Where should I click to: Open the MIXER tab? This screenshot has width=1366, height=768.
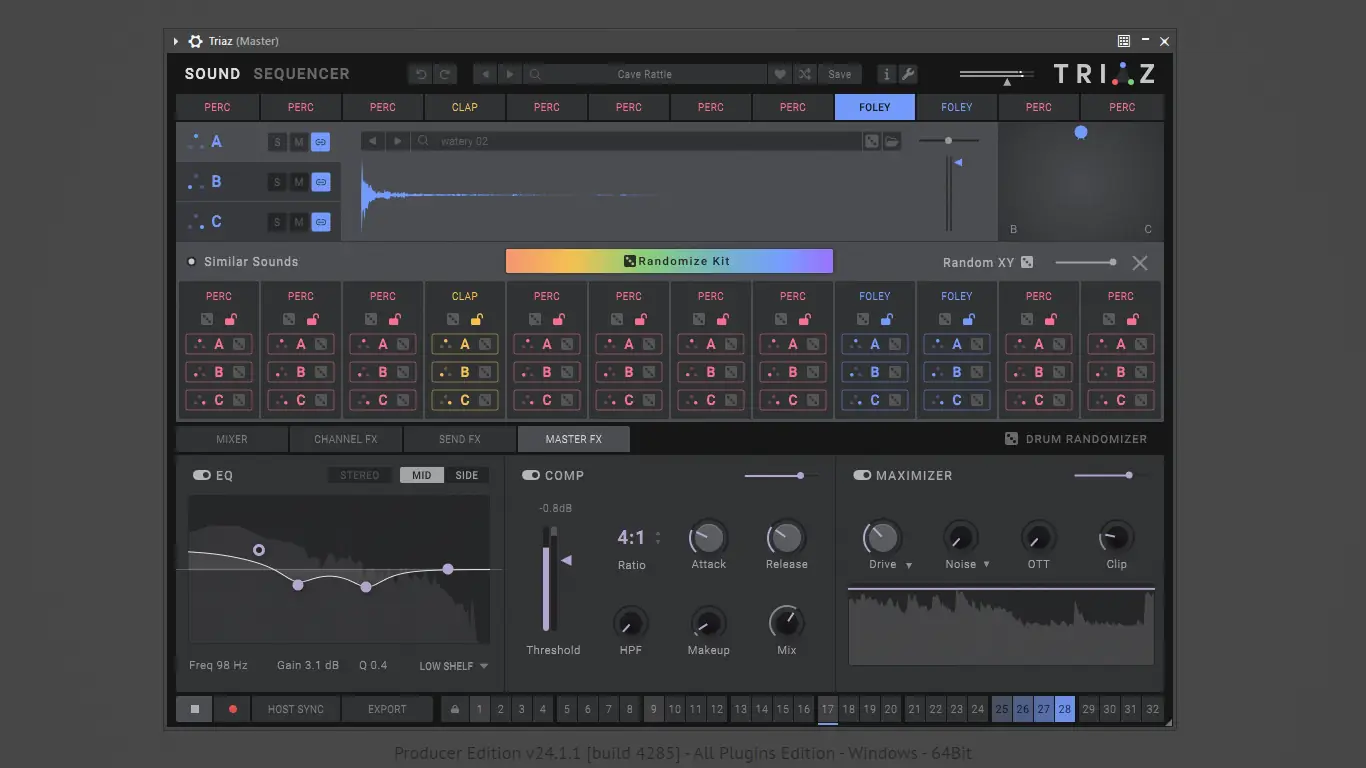point(232,439)
